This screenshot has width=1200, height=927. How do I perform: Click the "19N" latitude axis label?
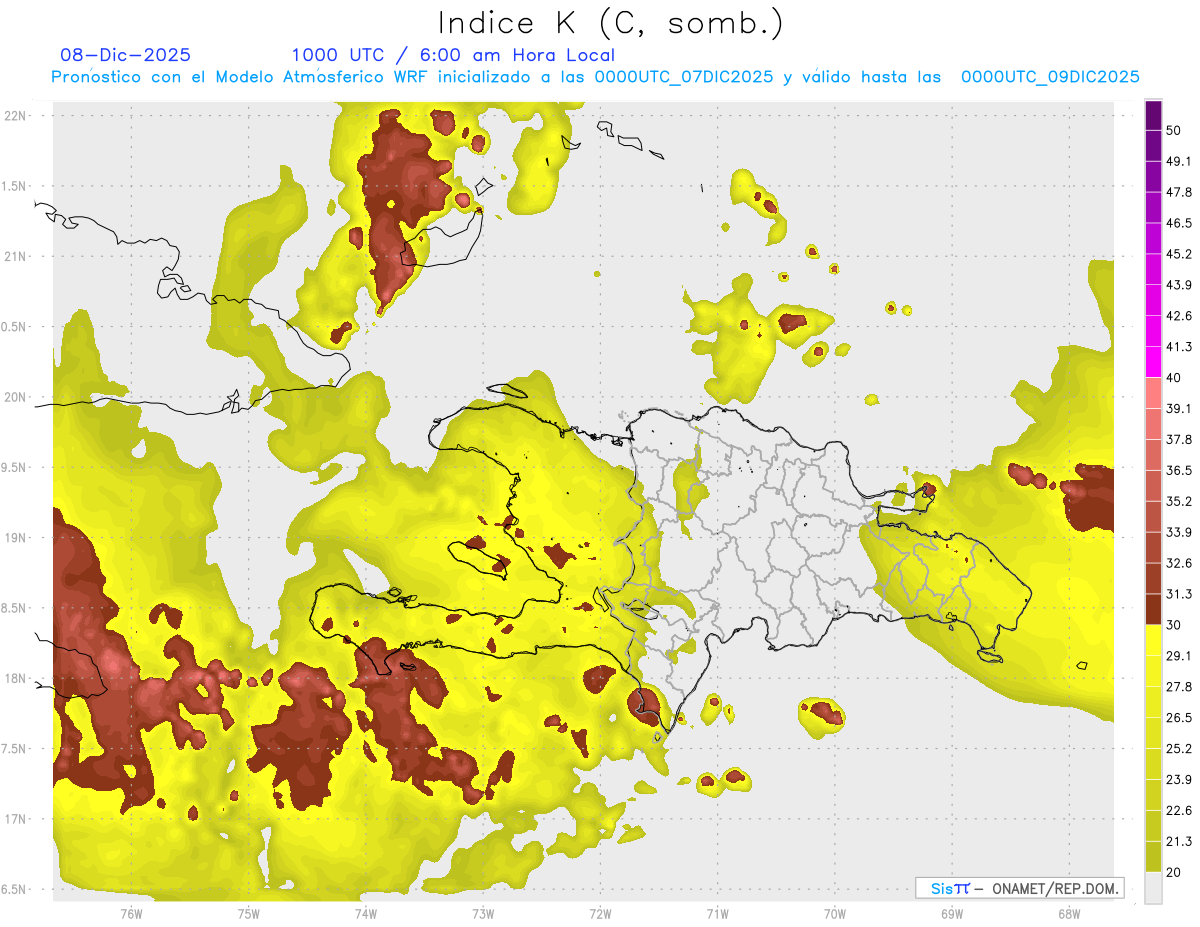15,538
